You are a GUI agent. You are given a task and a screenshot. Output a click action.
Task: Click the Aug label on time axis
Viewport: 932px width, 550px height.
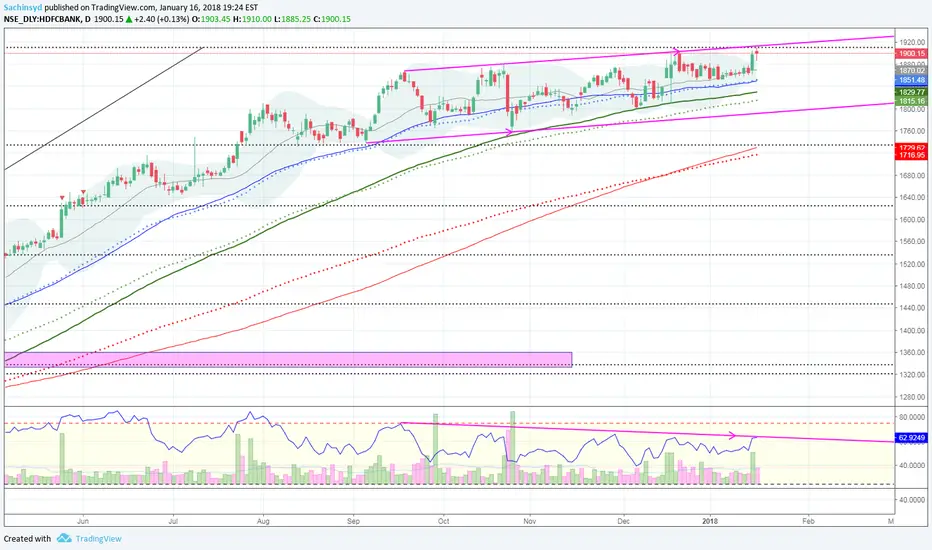click(x=263, y=521)
